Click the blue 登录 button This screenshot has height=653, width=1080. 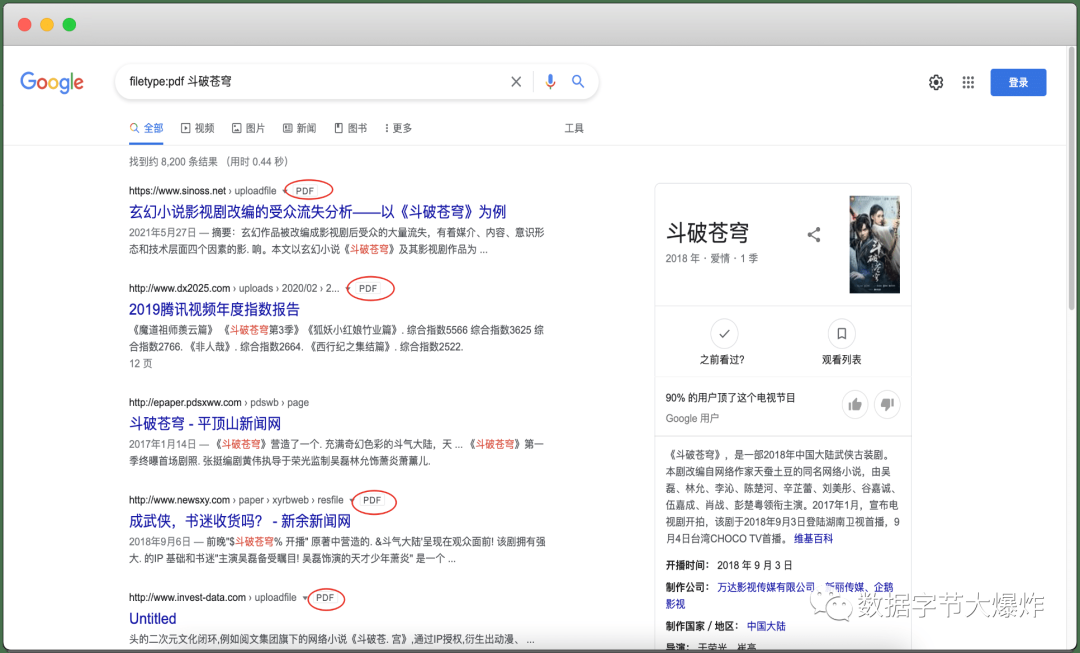click(1018, 83)
